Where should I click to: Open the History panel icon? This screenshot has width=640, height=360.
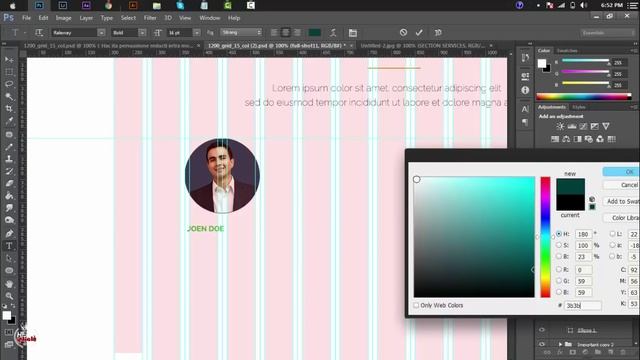(525, 58)
